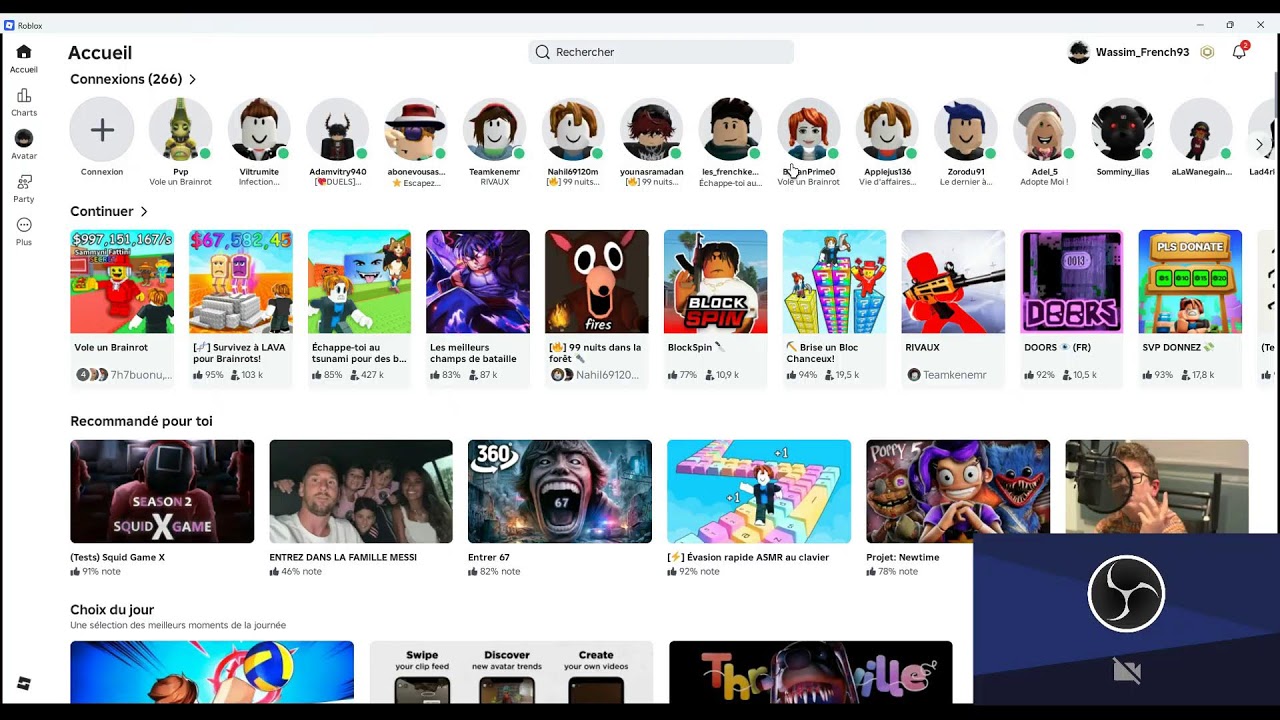Open Teamkenemr's avatar in connections
The height and width of the screenshot is (720, 1280).
[495, 130]
